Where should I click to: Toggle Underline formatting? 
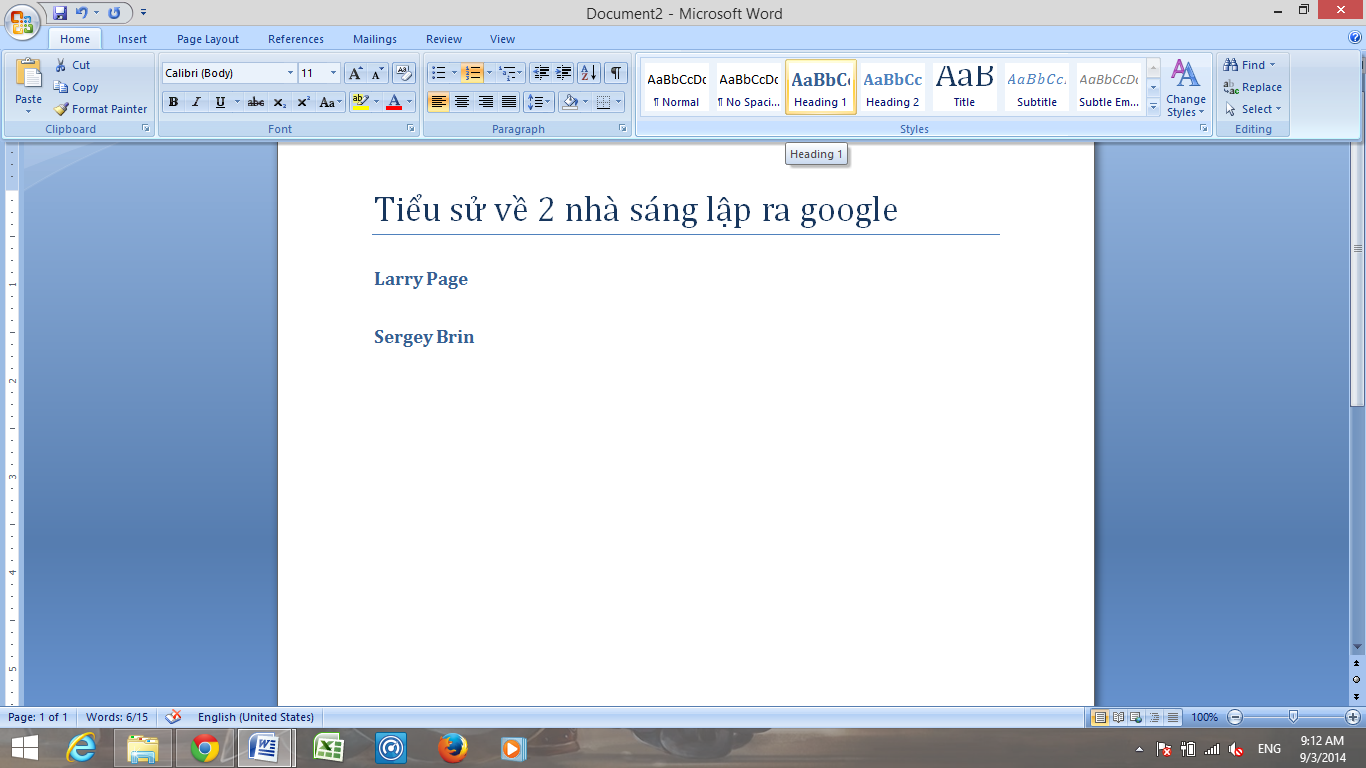[220, 102]
